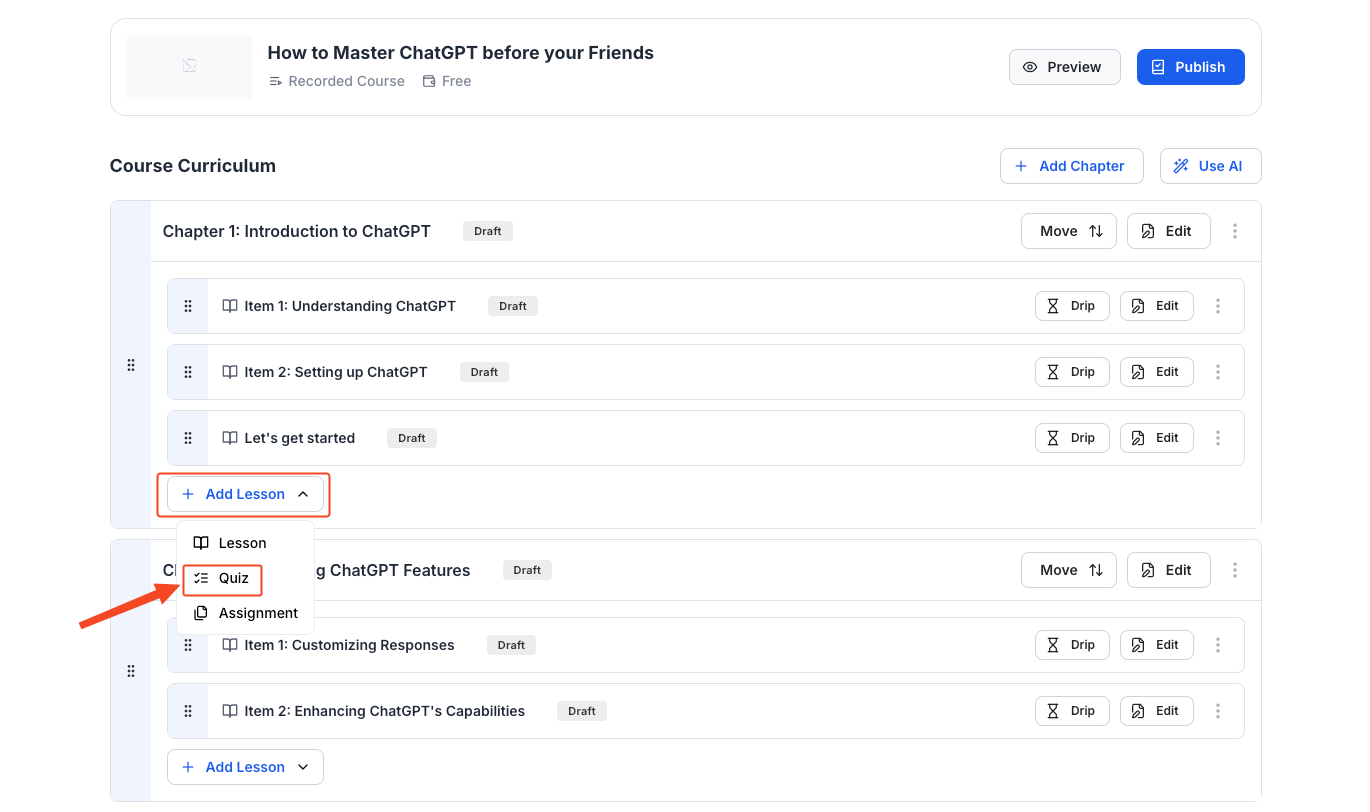
Task: Edit the Let's get started item
Action: 1157,438
